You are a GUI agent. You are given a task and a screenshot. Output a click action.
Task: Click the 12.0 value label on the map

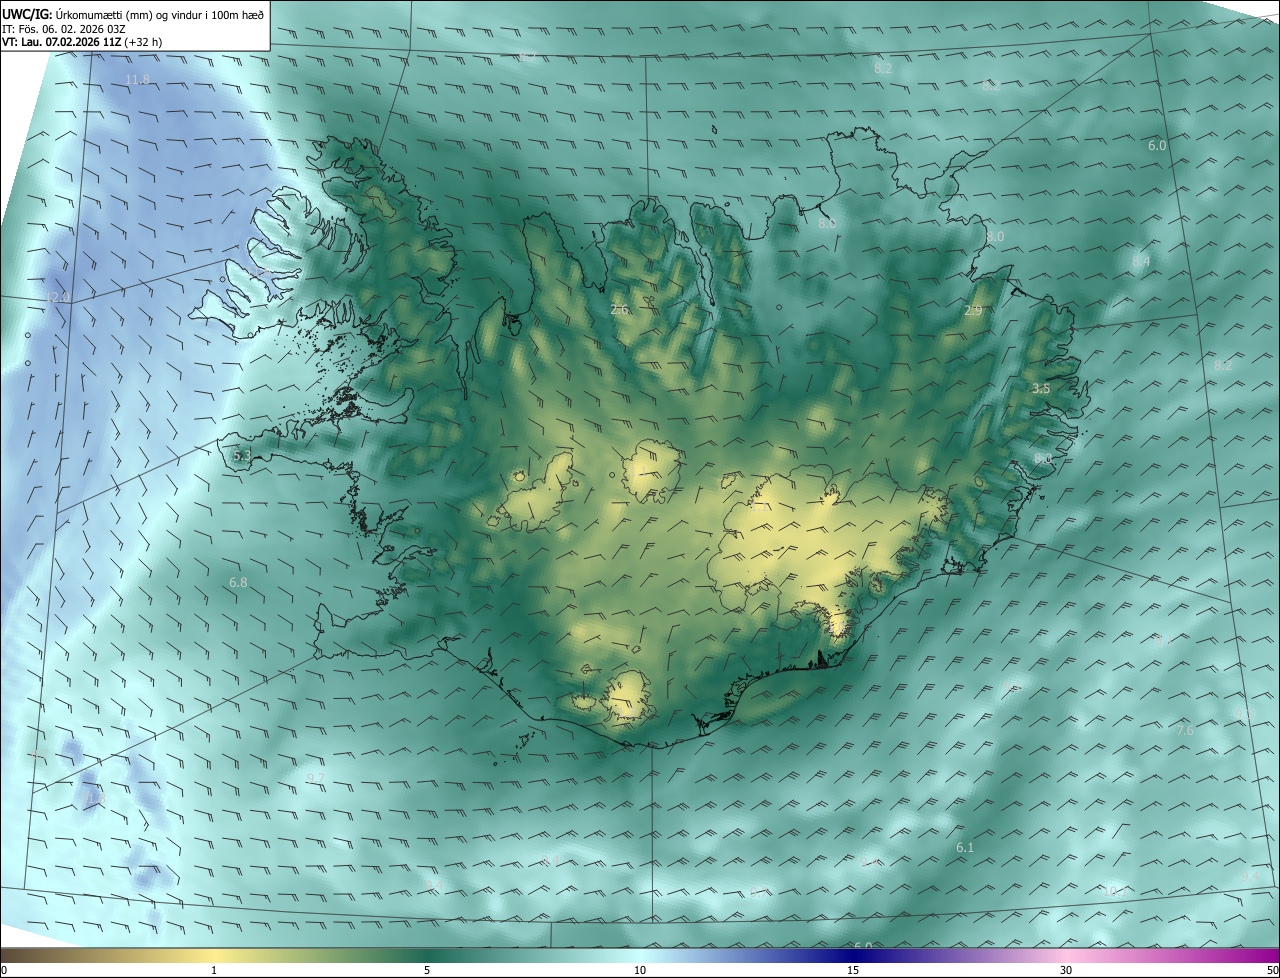[59, 297]
